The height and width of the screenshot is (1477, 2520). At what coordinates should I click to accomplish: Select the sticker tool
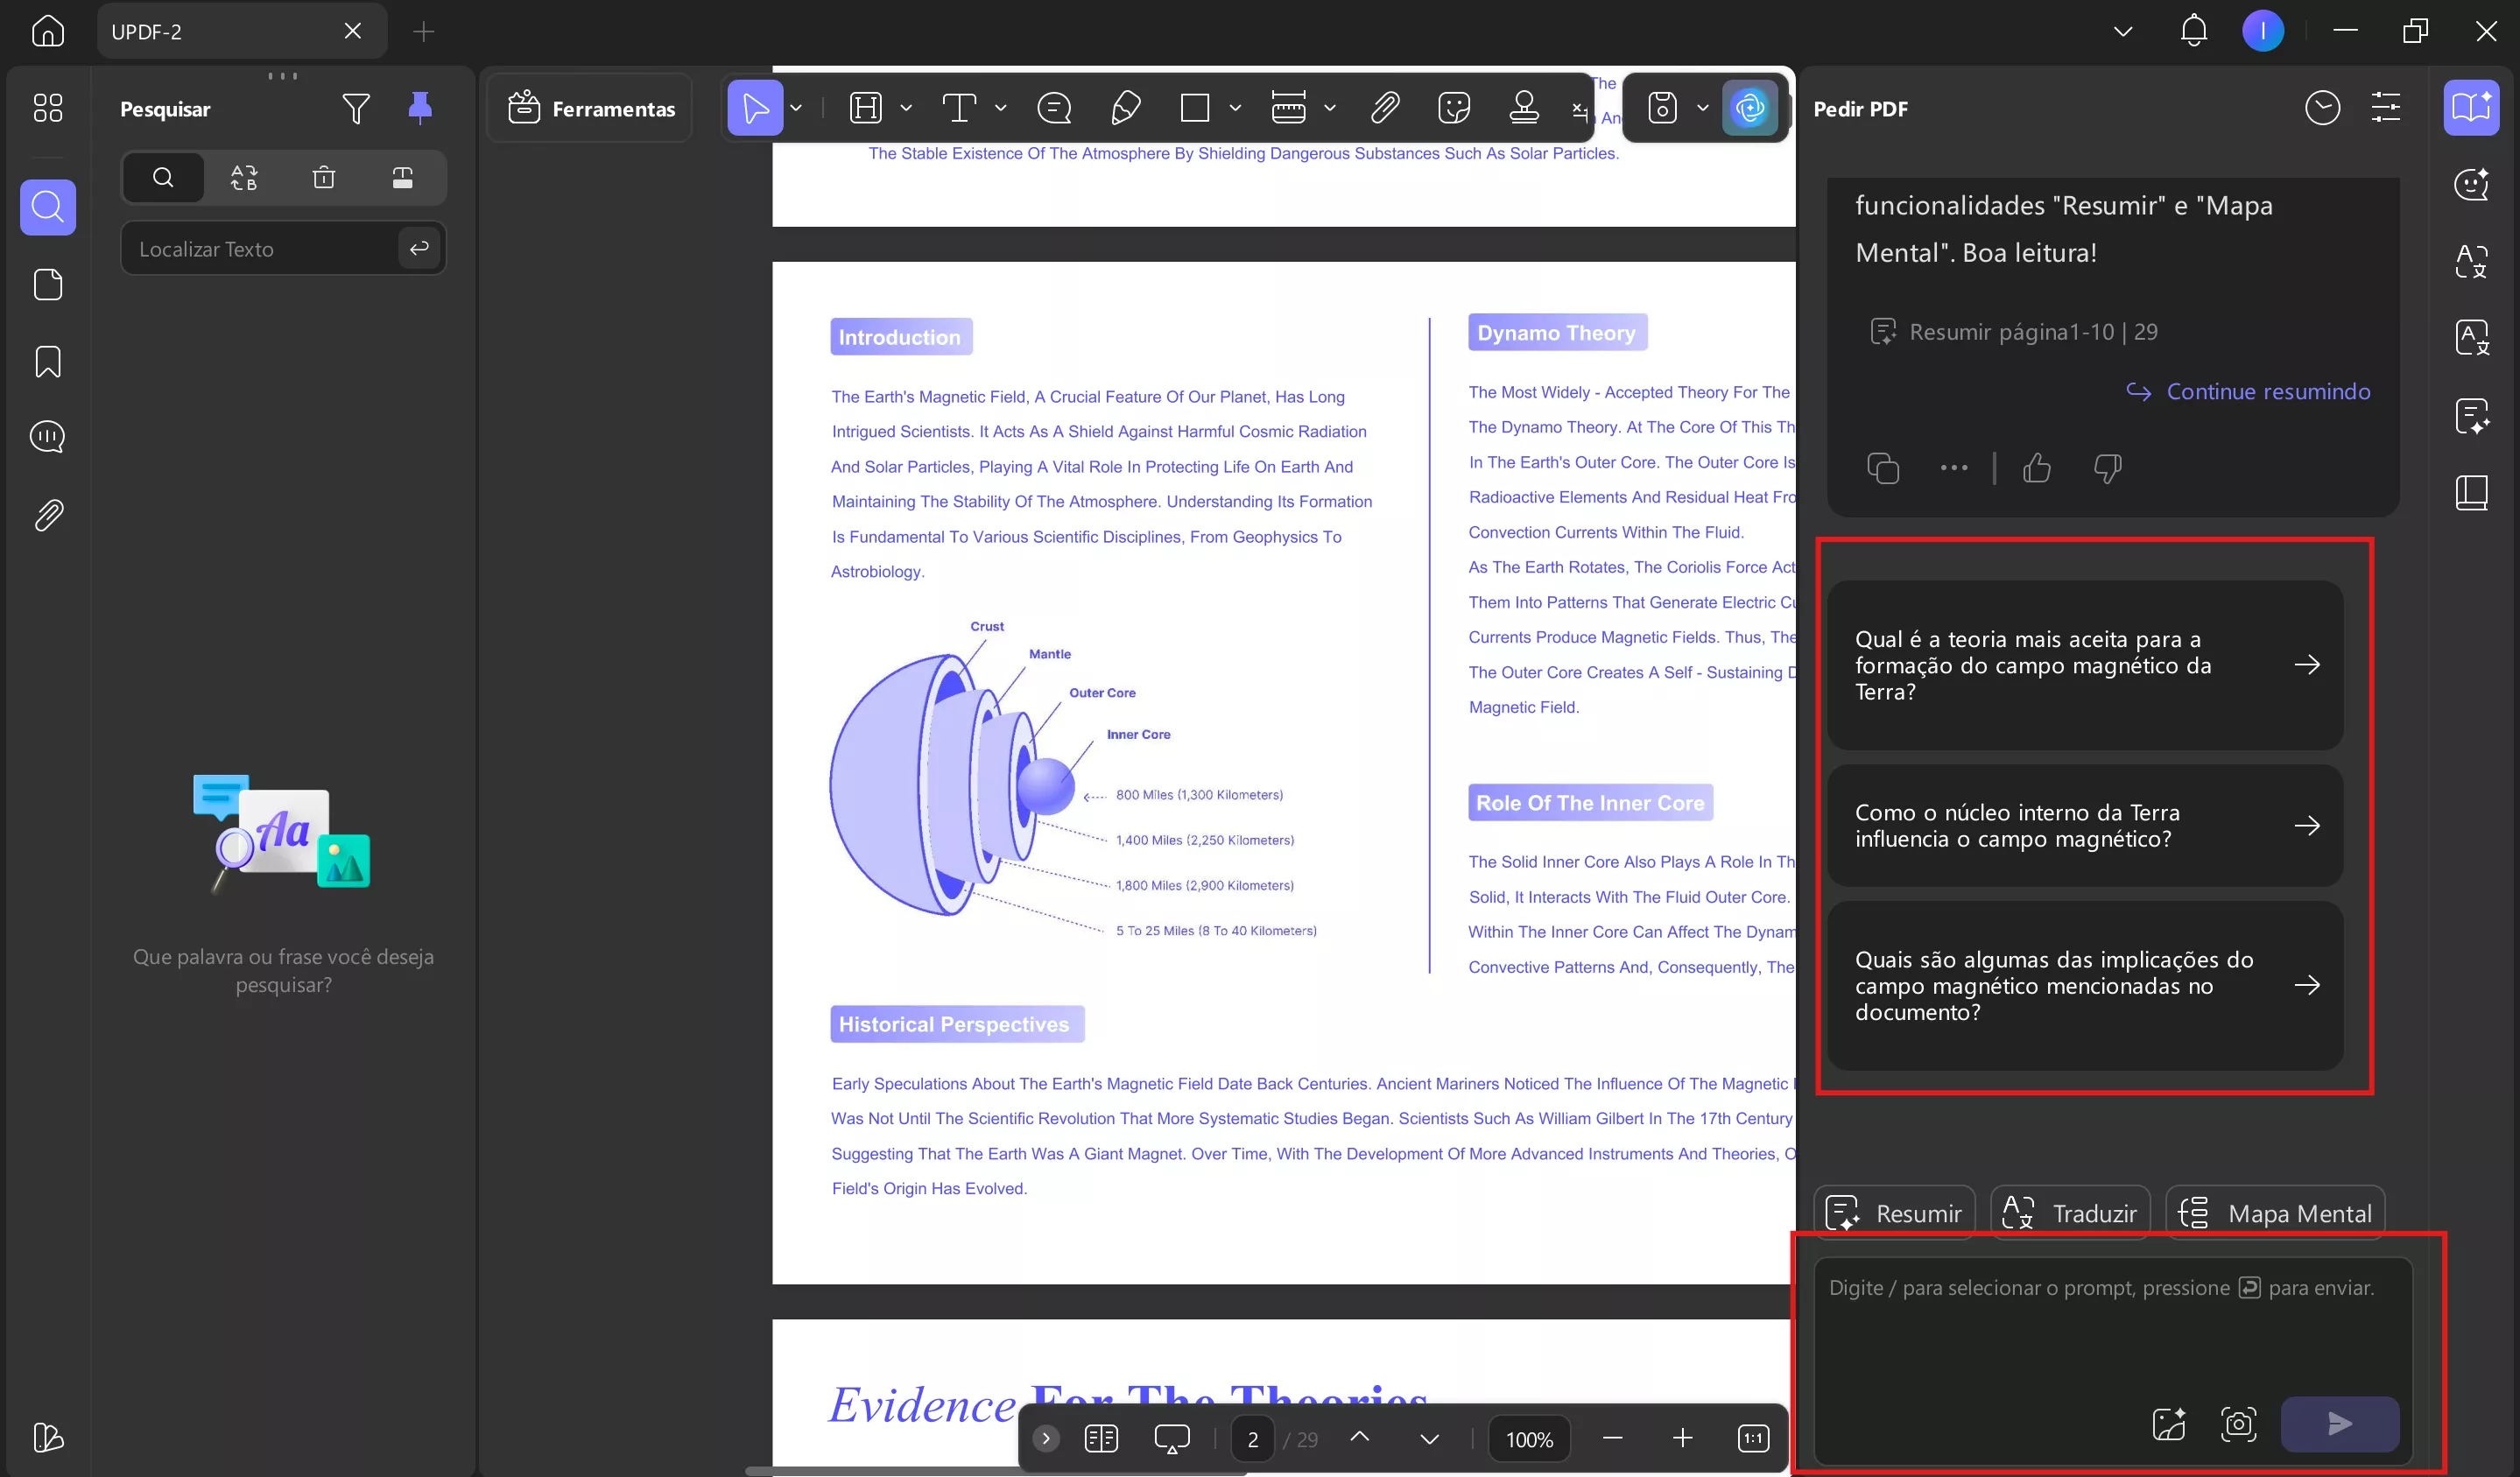(x=1454, y=108)
